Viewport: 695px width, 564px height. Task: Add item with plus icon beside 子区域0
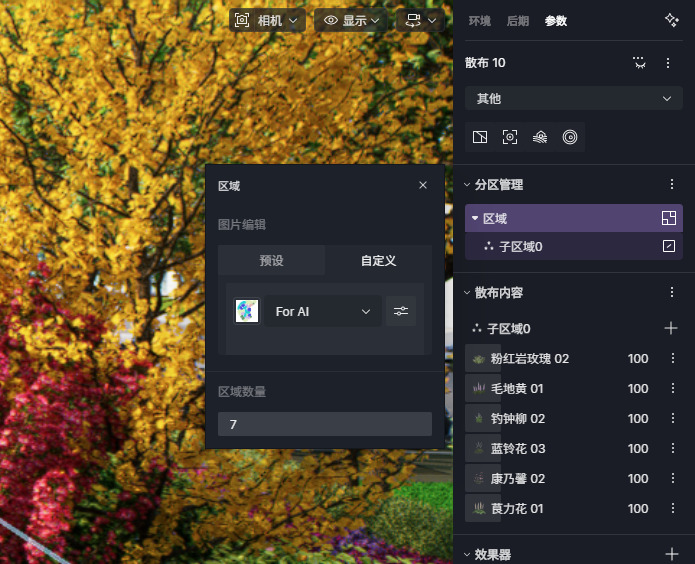click(x=671, y=328)
